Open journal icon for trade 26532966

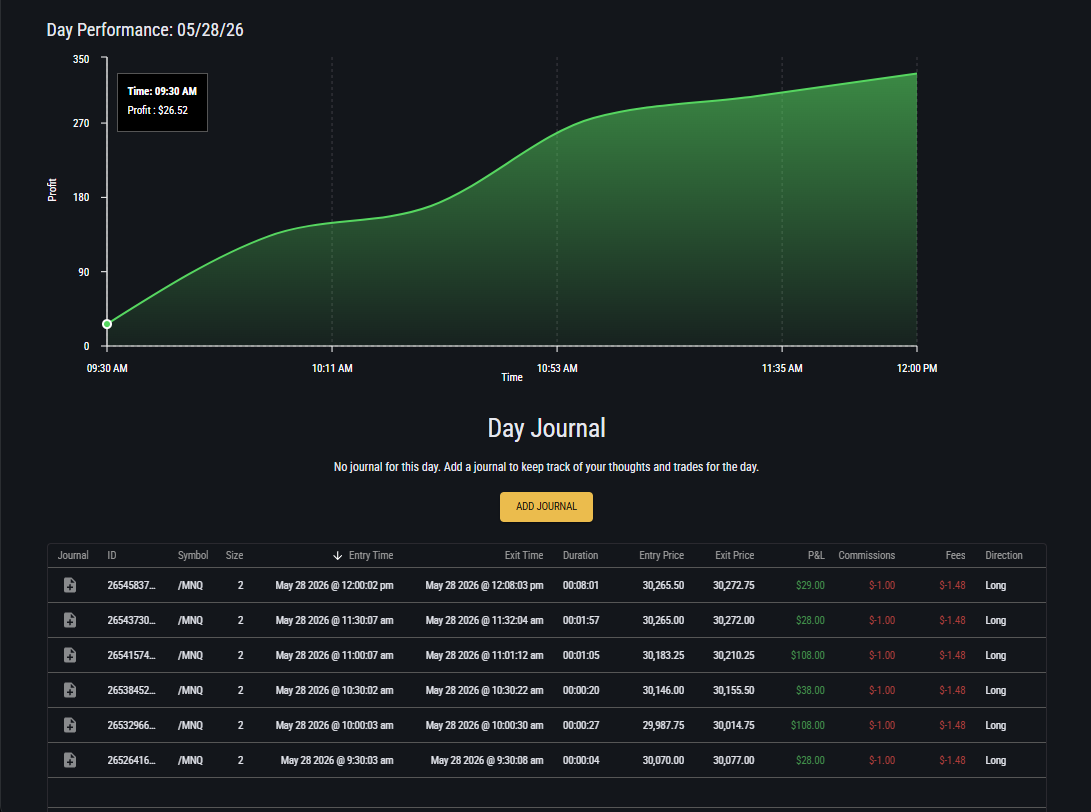(x=70, y=725)
